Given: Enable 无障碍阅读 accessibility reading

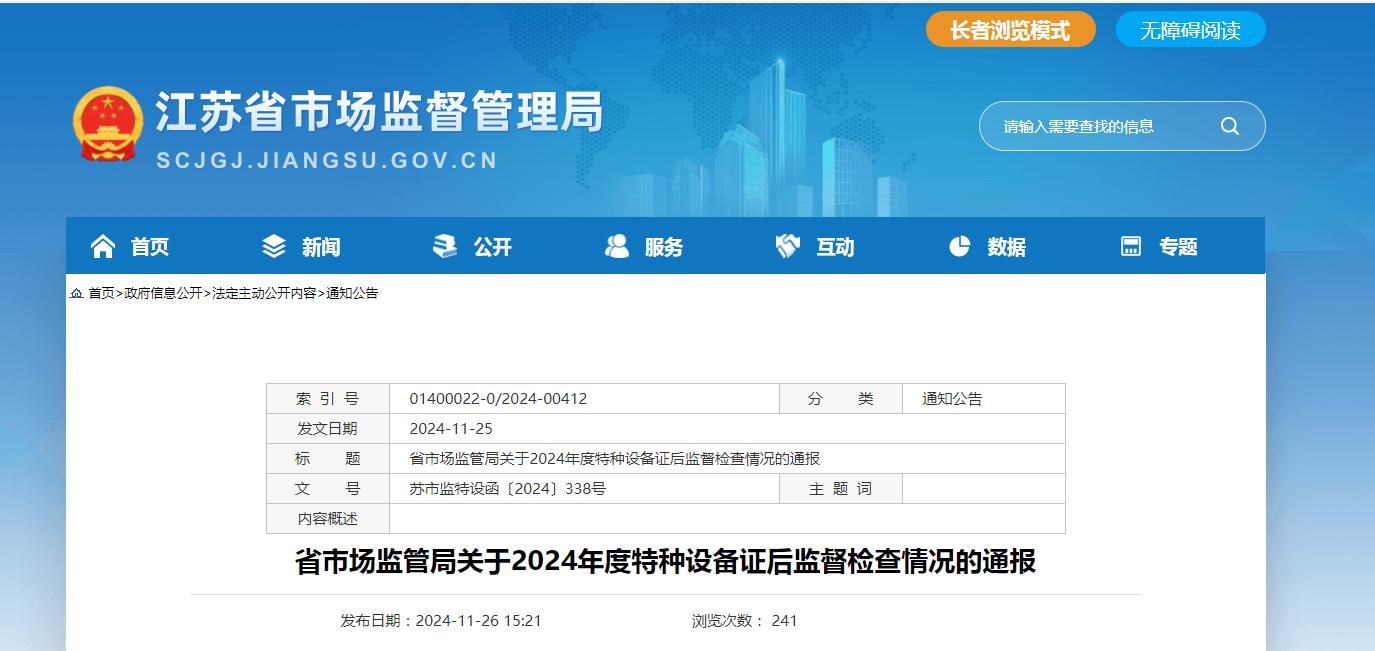Looking at the screenshot, I should click(1190, 30).
